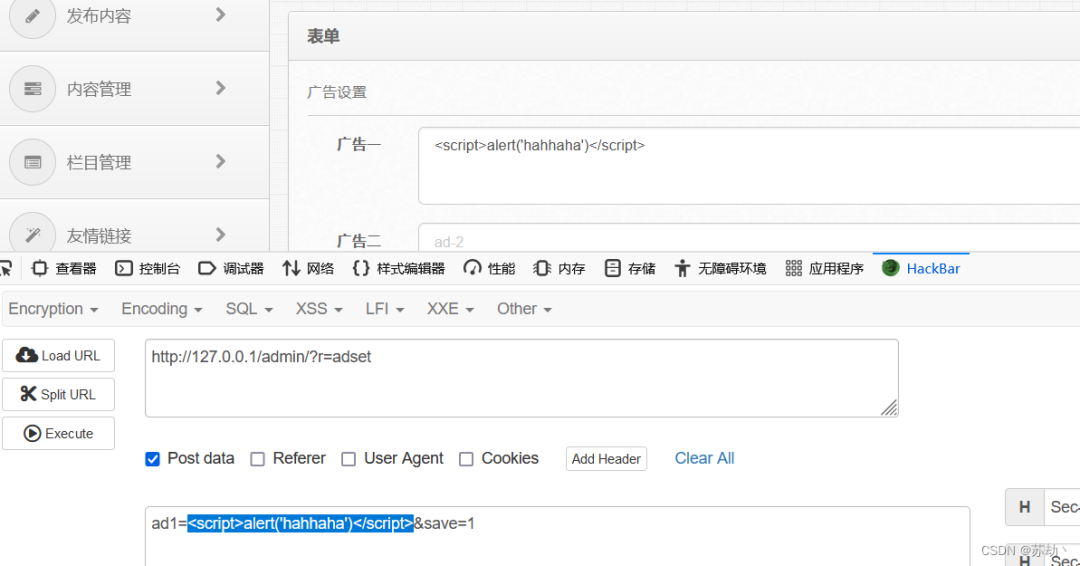1080x566 pixels.
Task: Switch to the 存储 storage tab
Action: 630,269
